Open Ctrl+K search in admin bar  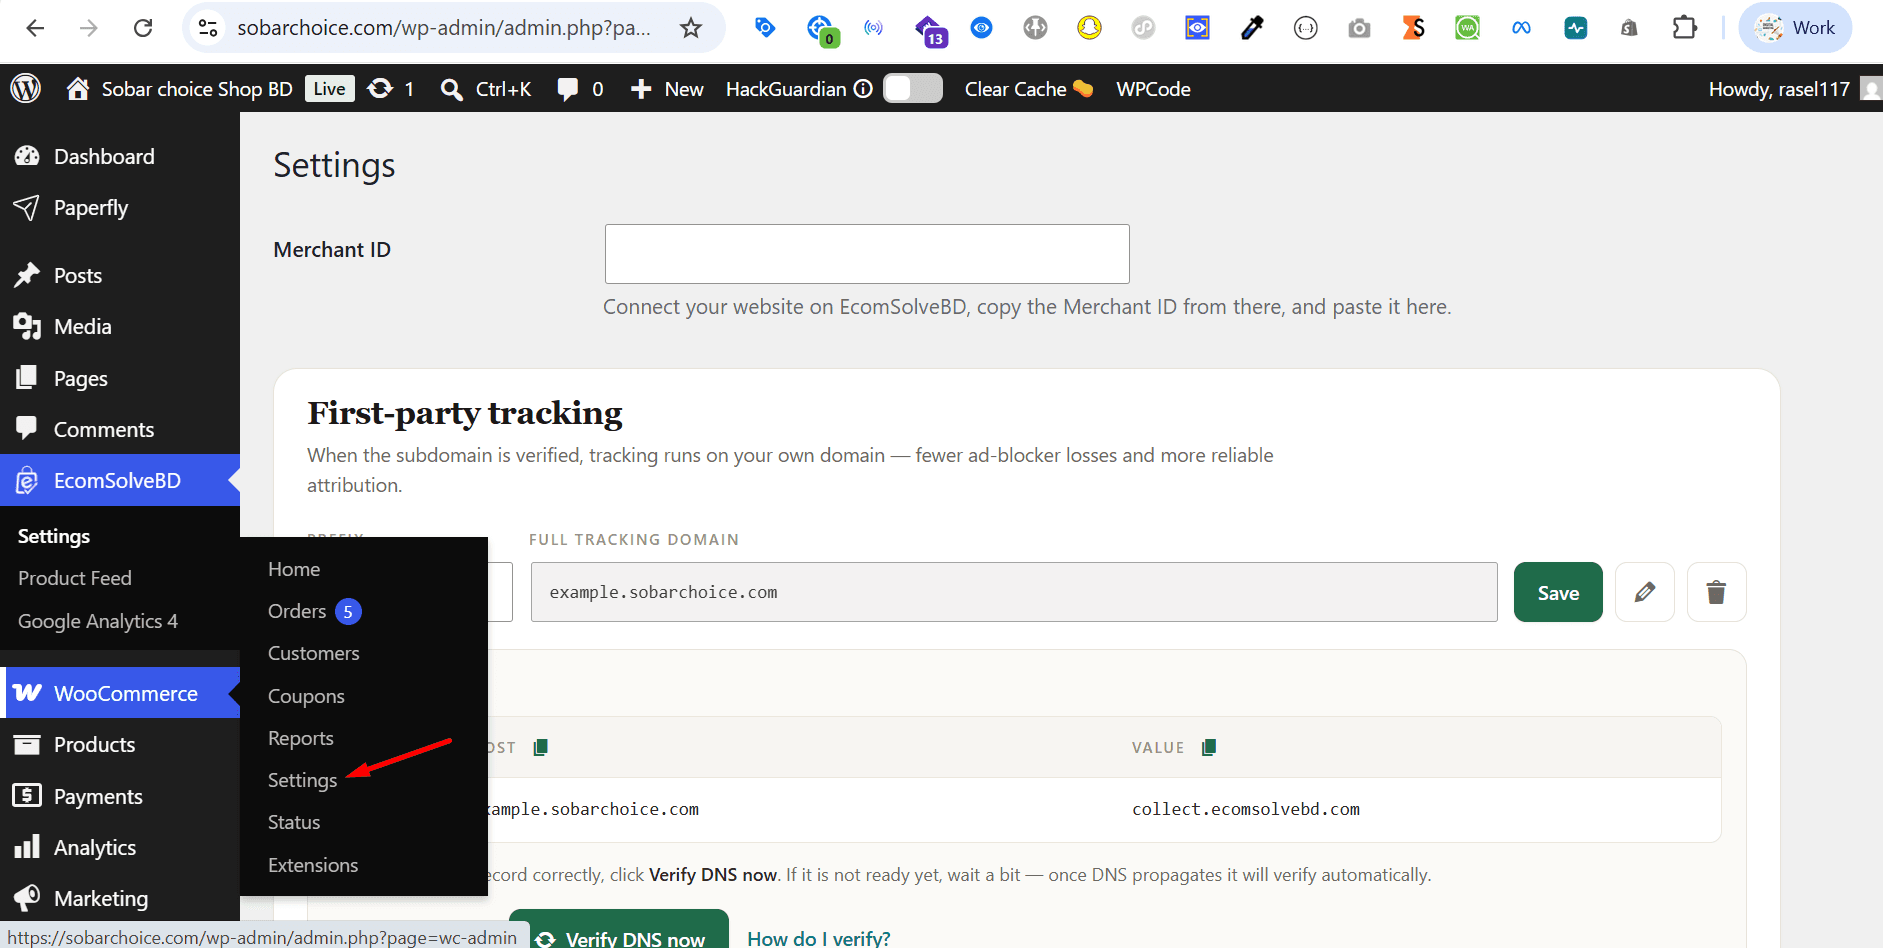pos(486,89)
